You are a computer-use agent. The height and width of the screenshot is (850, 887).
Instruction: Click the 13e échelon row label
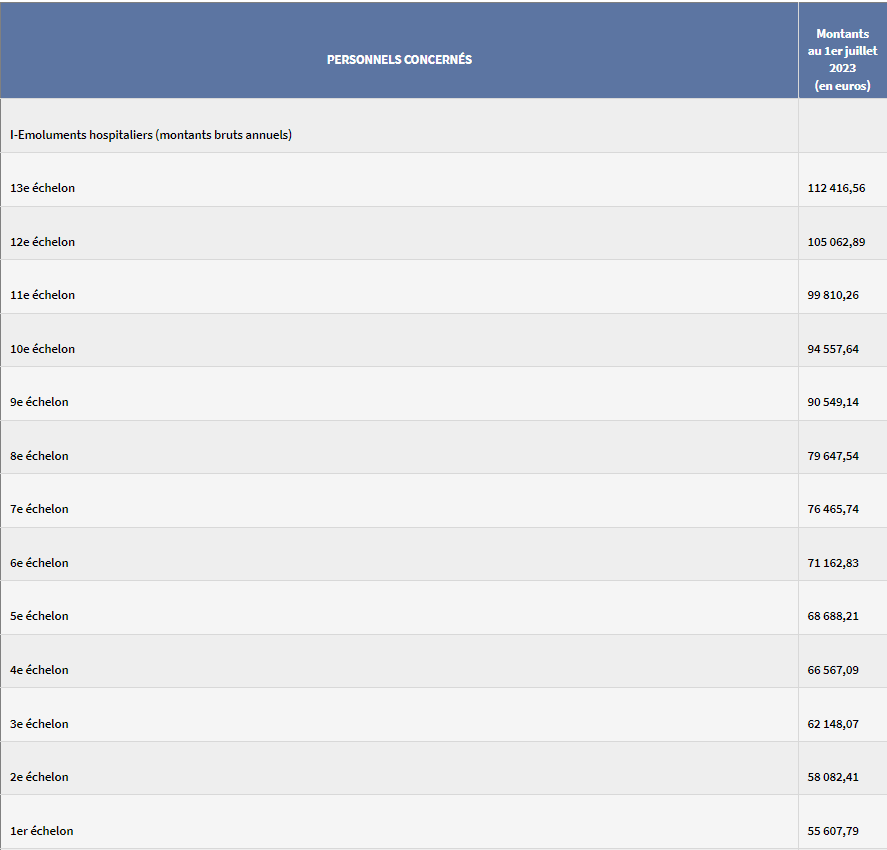[42, 188]
